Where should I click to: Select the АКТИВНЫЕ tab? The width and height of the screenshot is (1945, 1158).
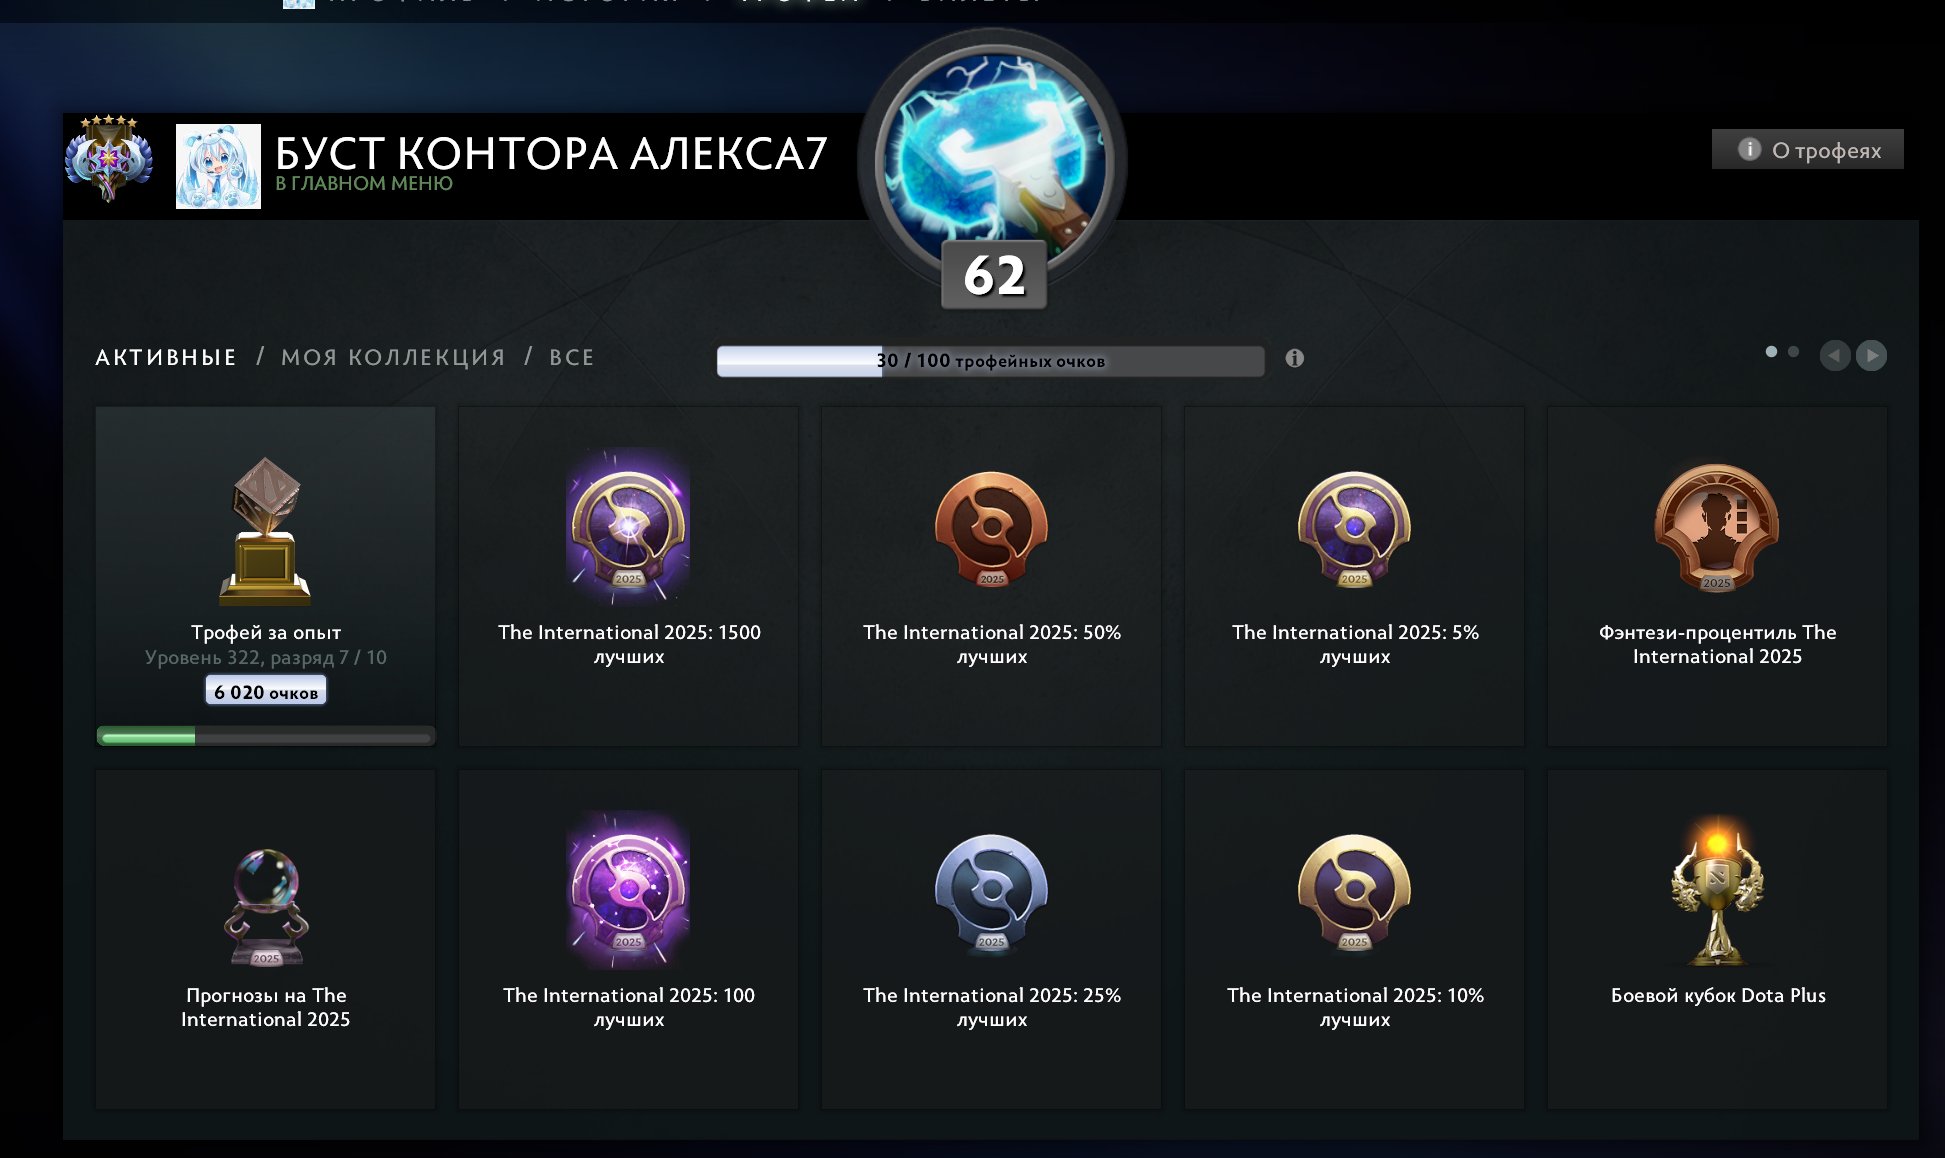pyautogui.click(x=166, y=357)
